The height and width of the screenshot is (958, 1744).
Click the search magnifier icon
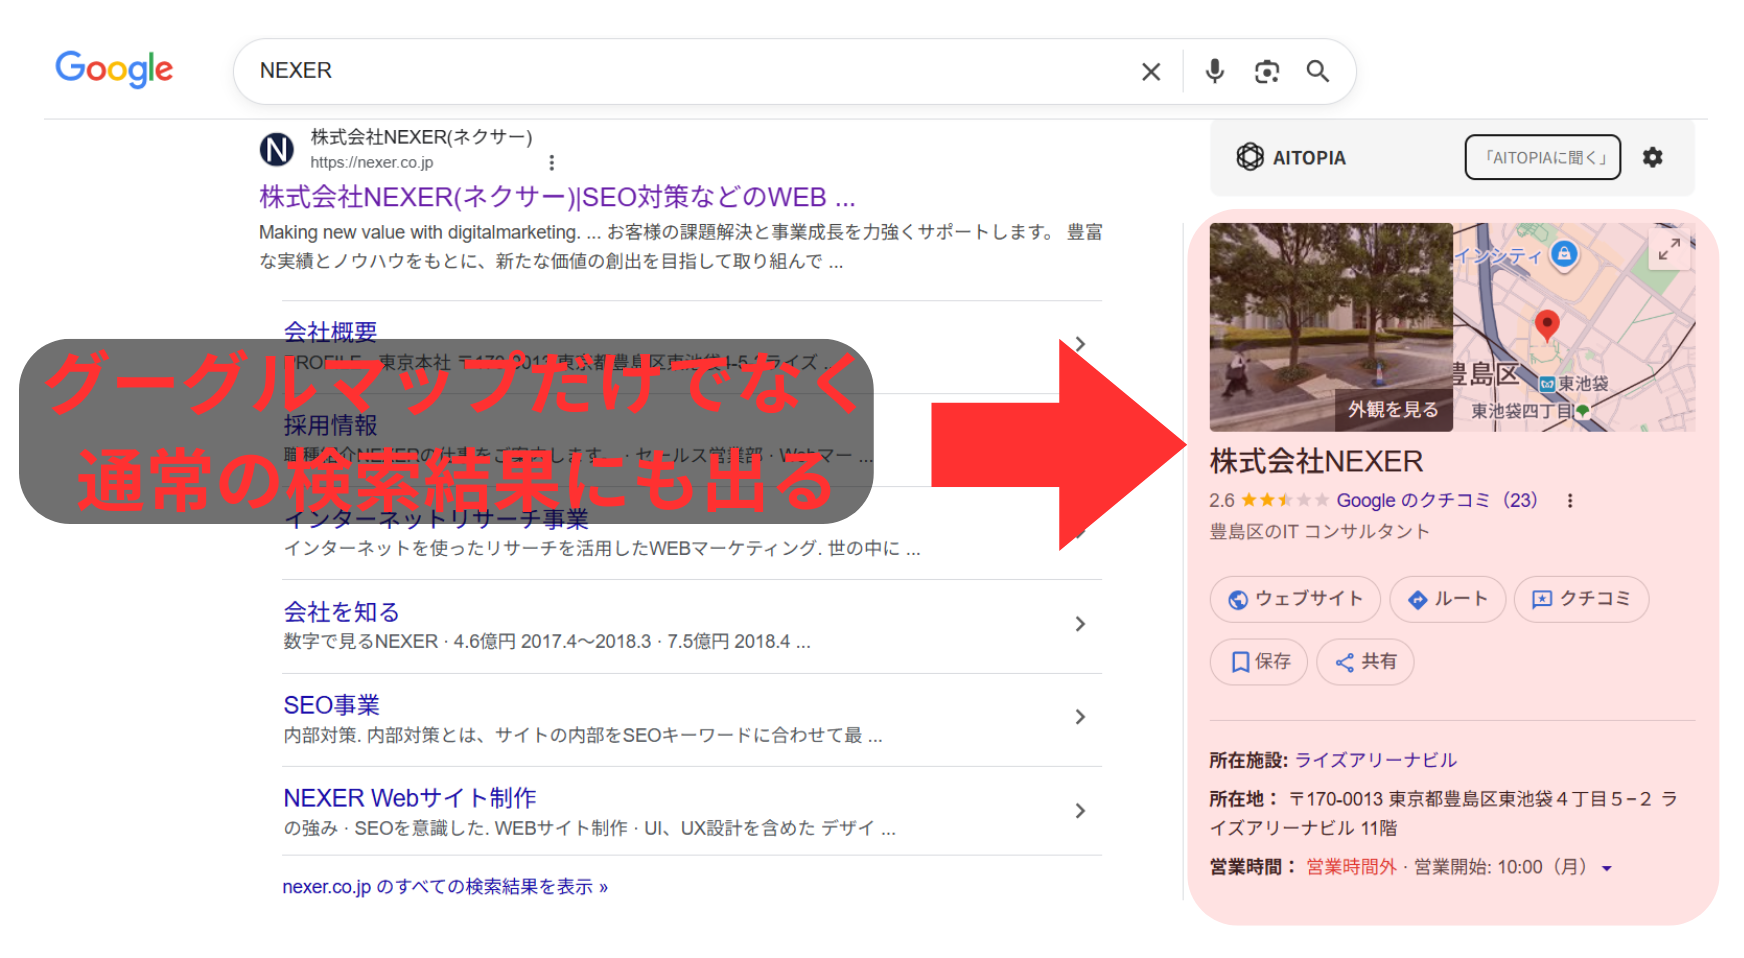(x=1317, y=71)
